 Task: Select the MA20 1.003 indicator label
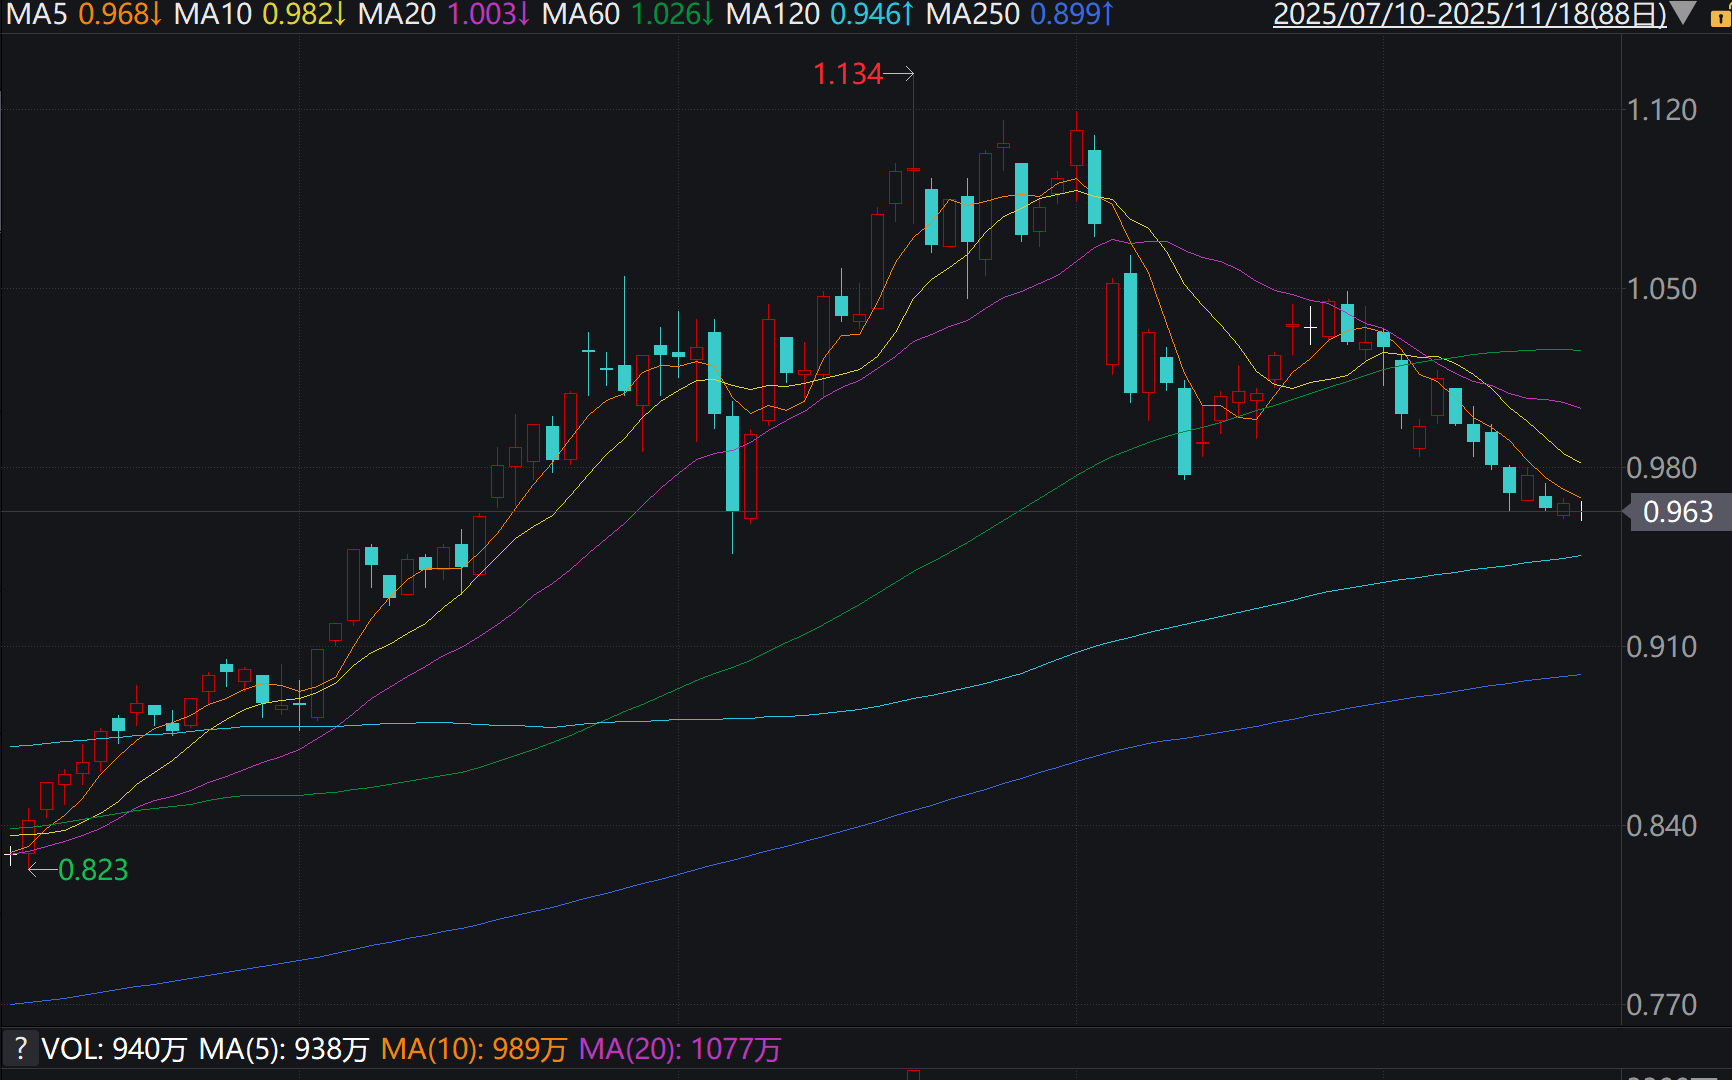pyautogui.click(x=444, y=15)
